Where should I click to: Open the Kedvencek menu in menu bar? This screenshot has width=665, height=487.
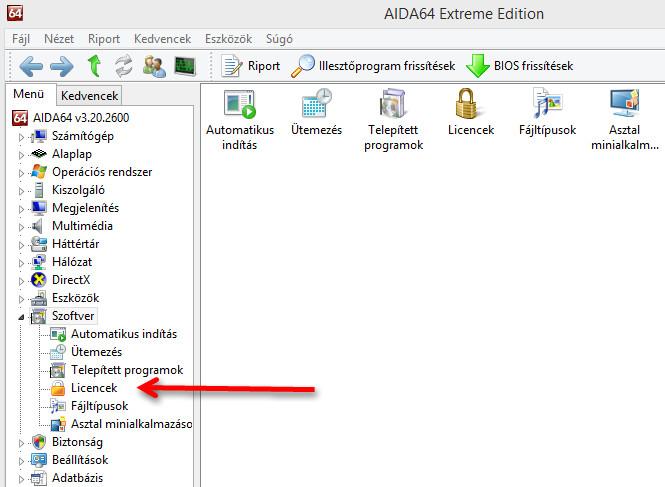coord(162,39)
